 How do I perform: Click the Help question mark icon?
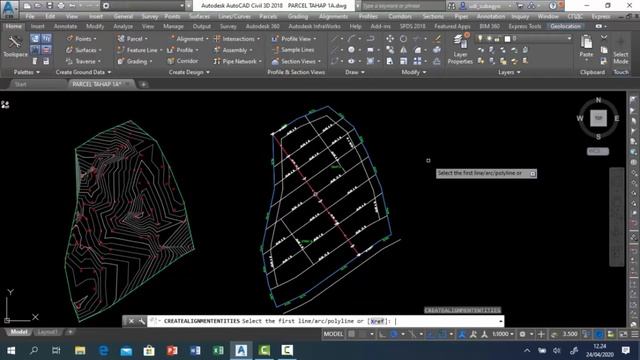[553, 6]
